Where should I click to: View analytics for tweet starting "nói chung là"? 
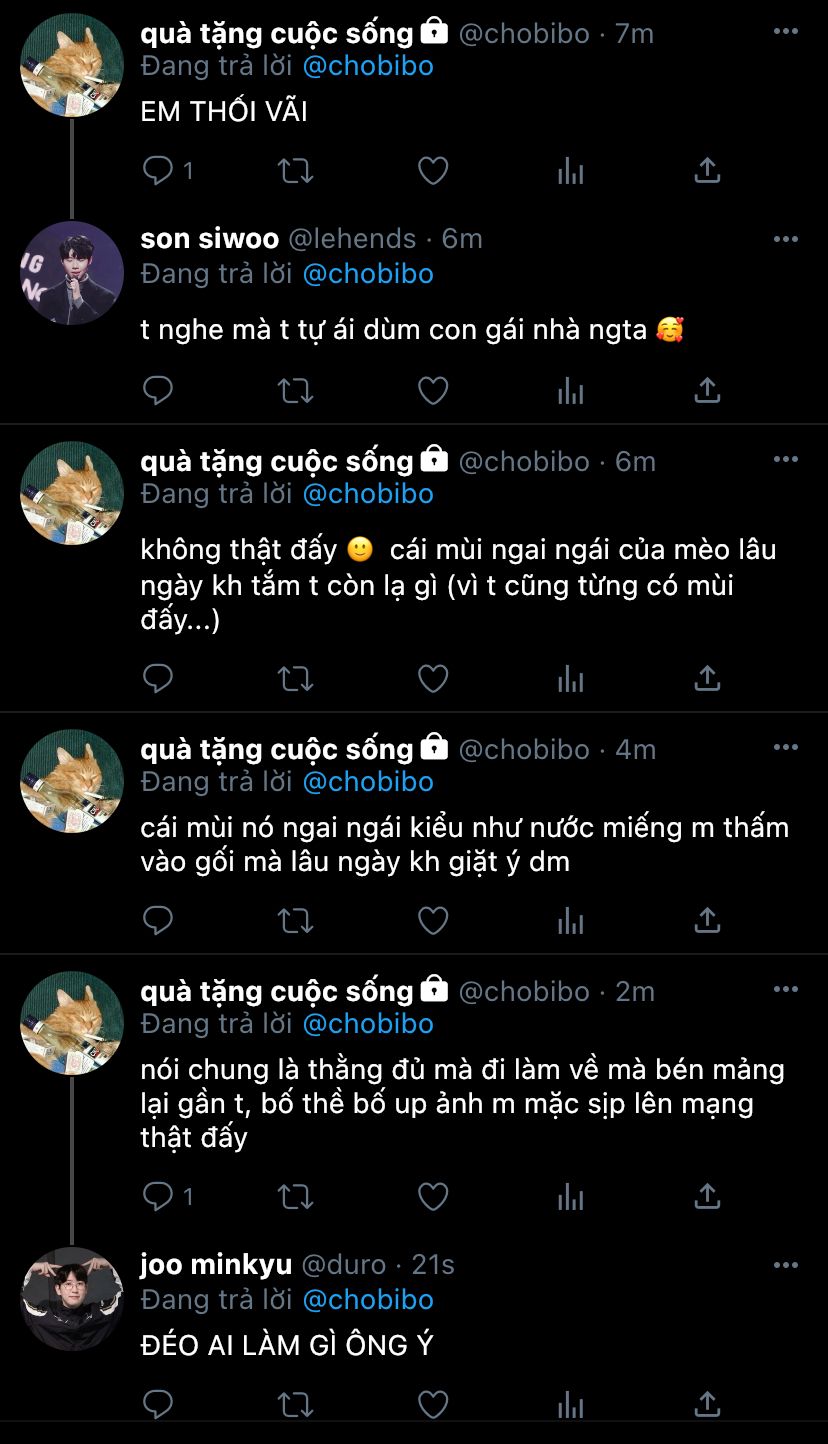point(570,1196)
